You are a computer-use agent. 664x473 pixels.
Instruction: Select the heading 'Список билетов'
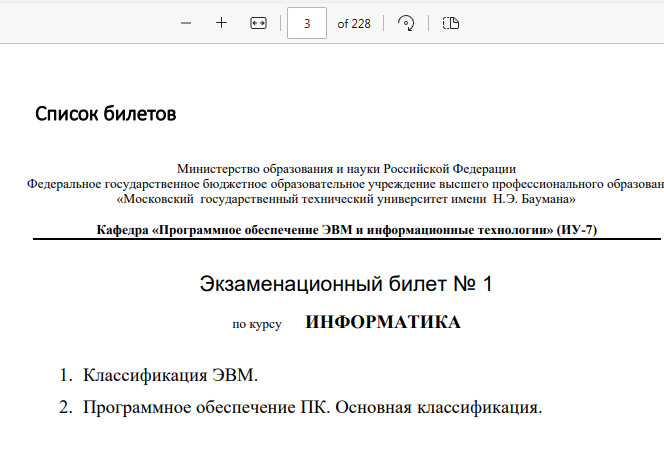[x=105, y=114]
